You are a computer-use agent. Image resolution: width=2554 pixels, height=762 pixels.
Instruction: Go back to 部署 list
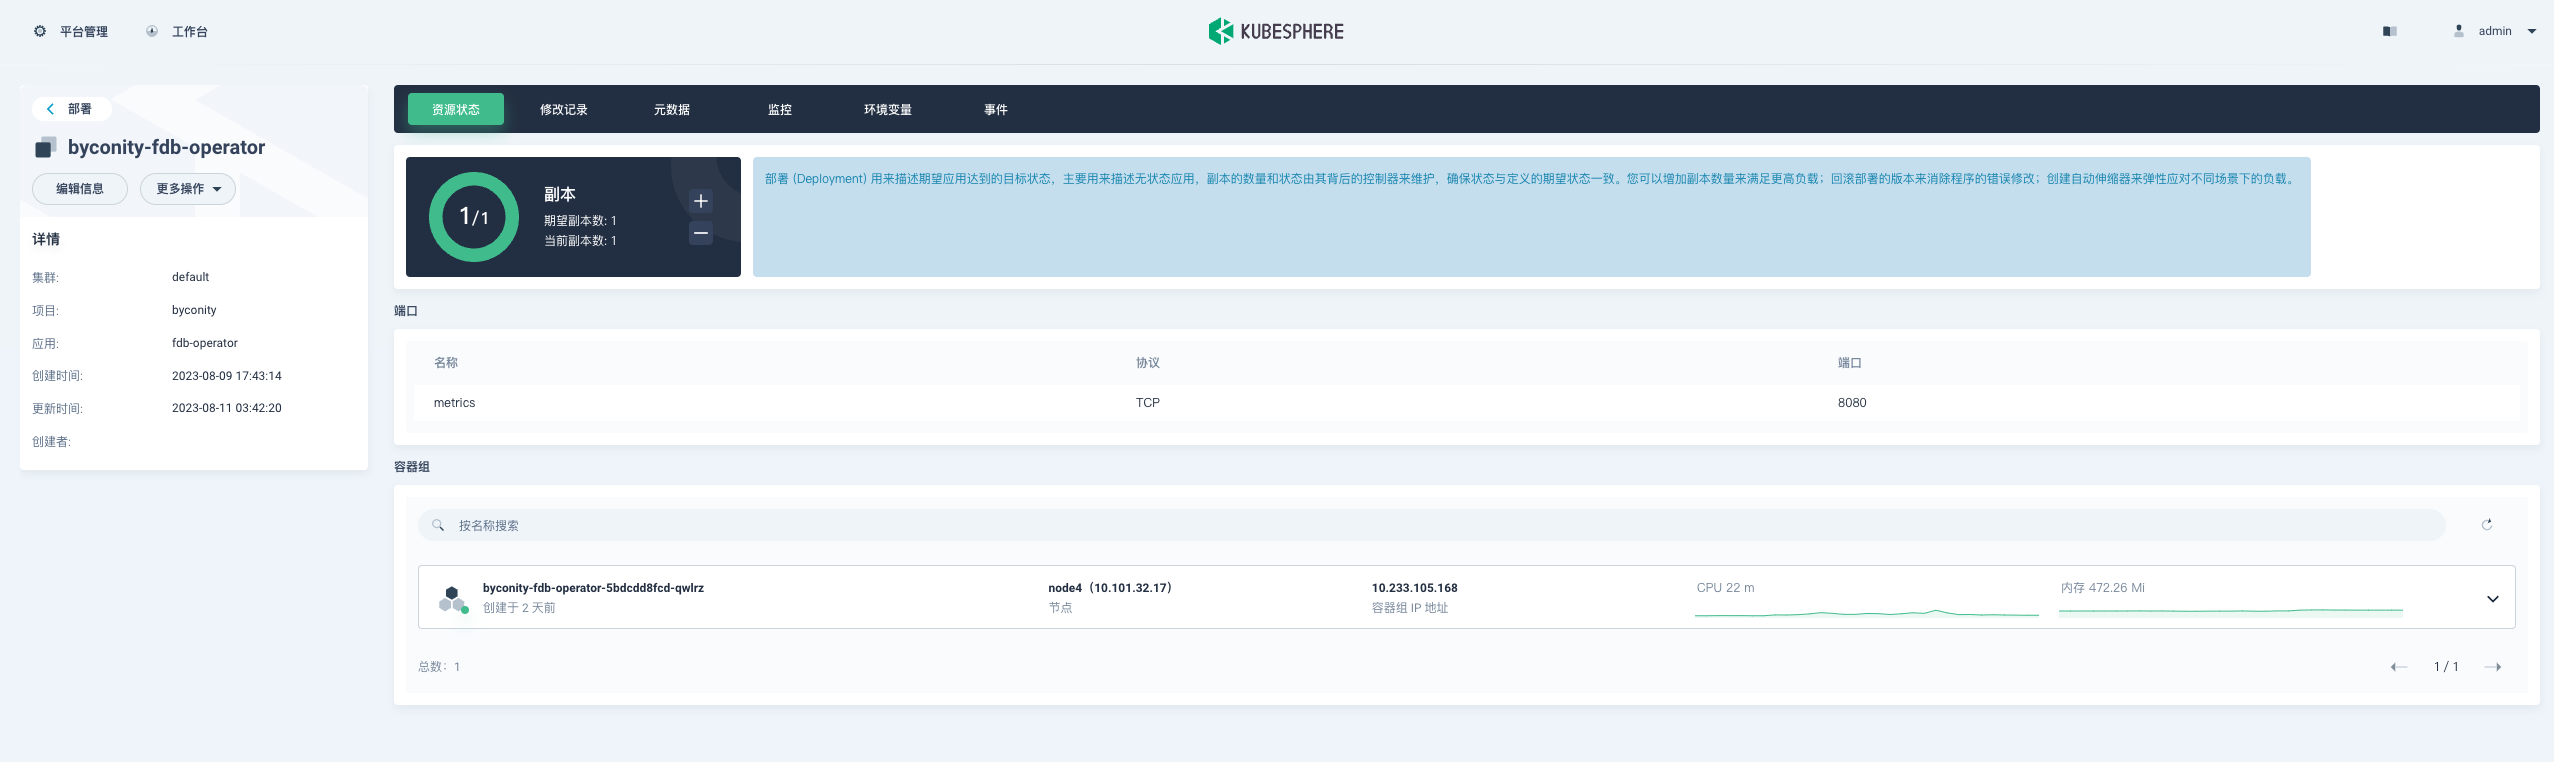(70, 109)
